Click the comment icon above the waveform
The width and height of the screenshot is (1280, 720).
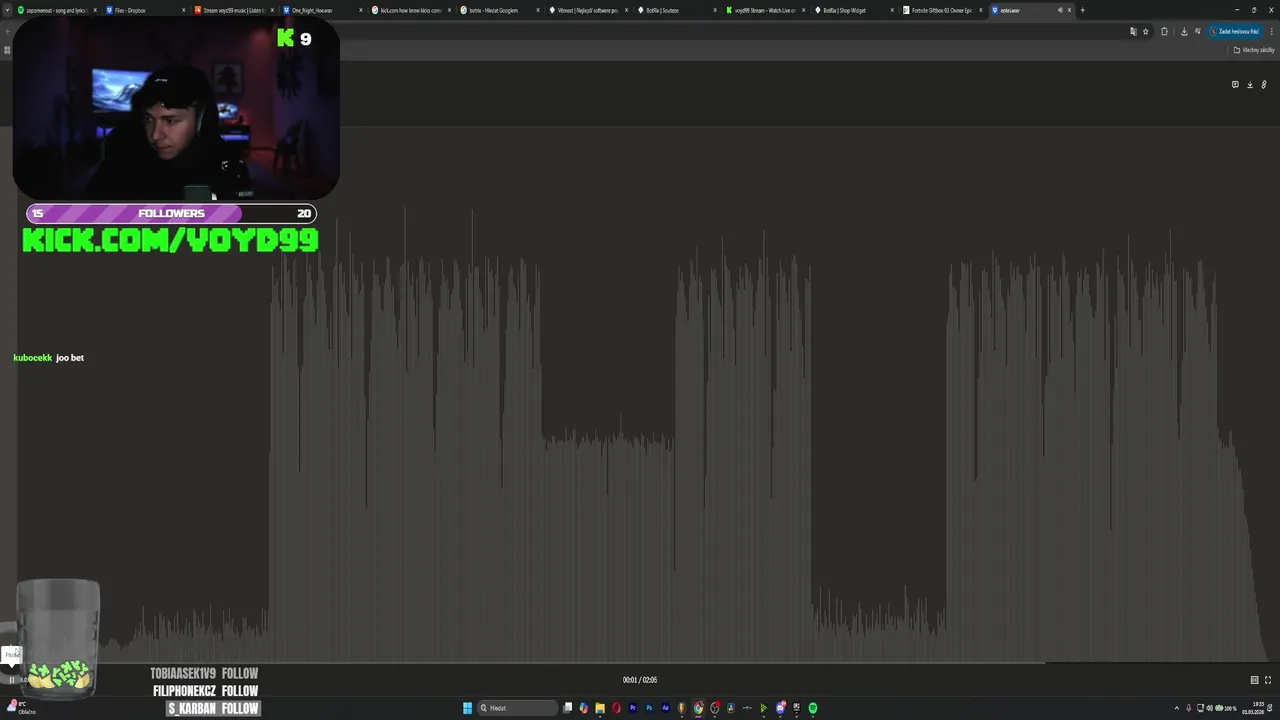(x=1235, y=85)
